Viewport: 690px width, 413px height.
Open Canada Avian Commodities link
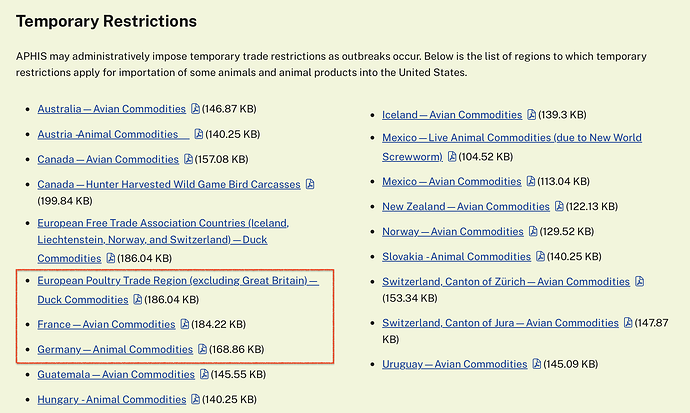tap(108, 159)
